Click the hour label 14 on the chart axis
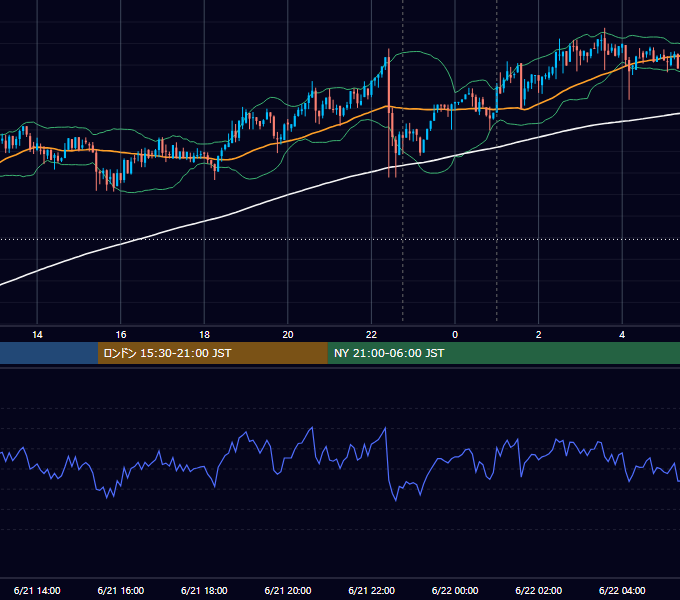The image size is (680, 600). pos(37,335)
